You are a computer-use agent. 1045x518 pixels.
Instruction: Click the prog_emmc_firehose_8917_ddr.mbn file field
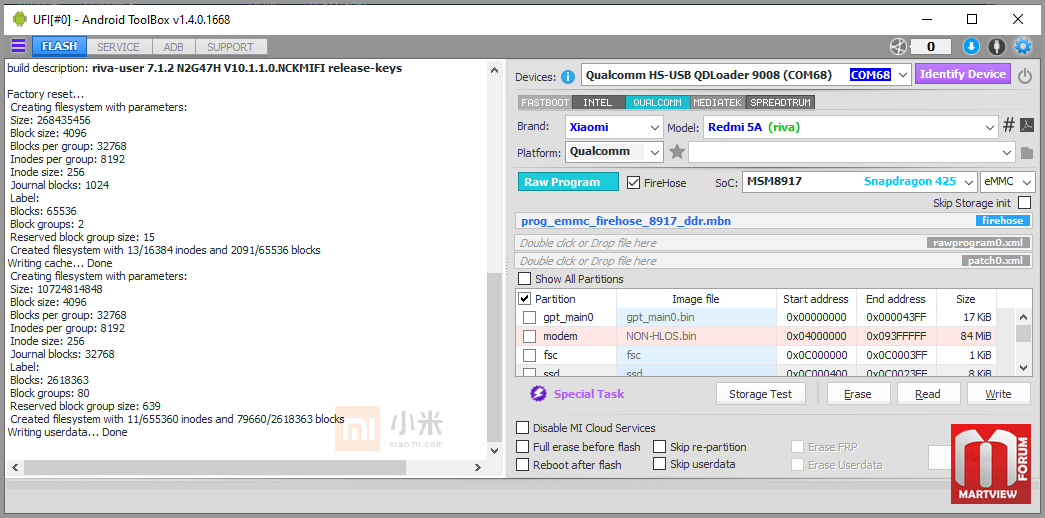774,221
